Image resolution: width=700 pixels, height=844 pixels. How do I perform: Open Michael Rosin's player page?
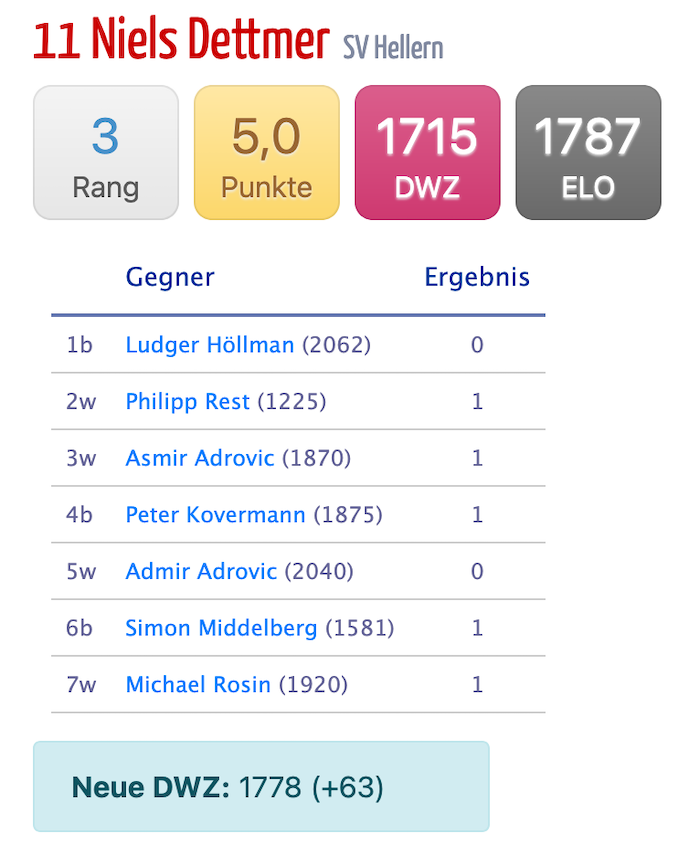(198, 685)
